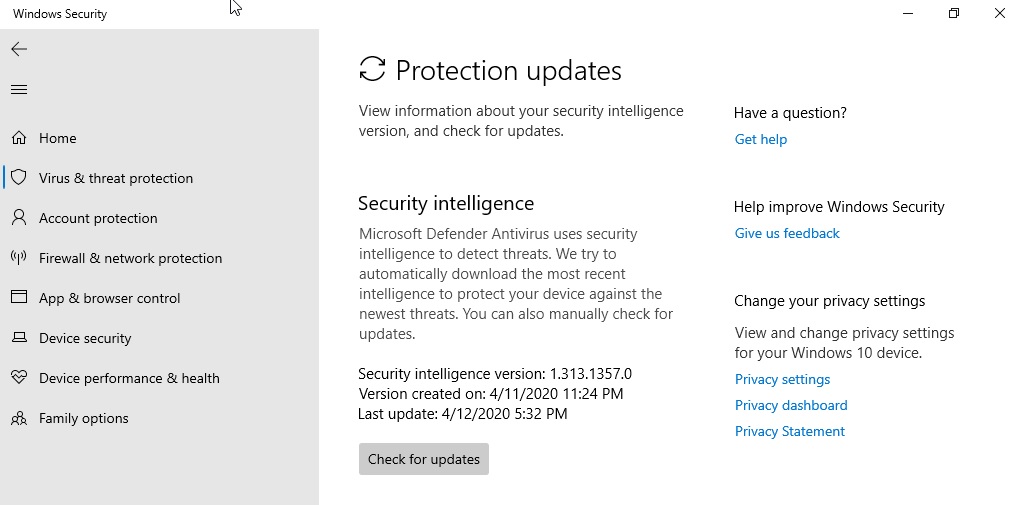
Task: Open the Privacy dashboard link
Action: tap(791, 405)
